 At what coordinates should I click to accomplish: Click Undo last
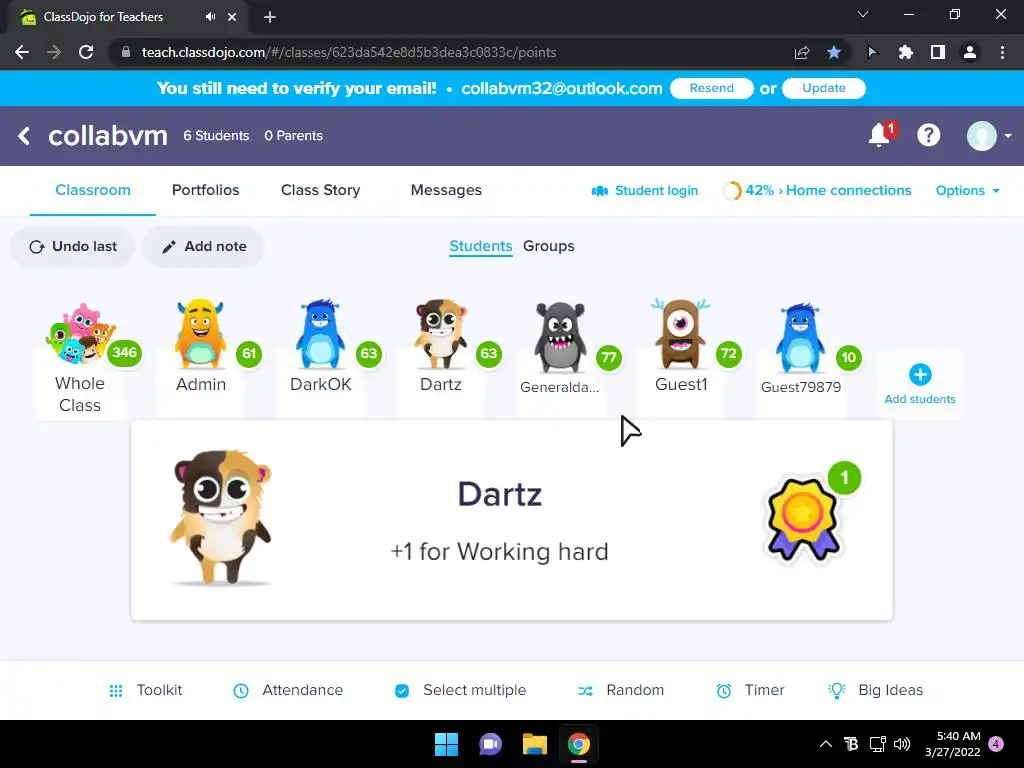[x=72, y=246]
